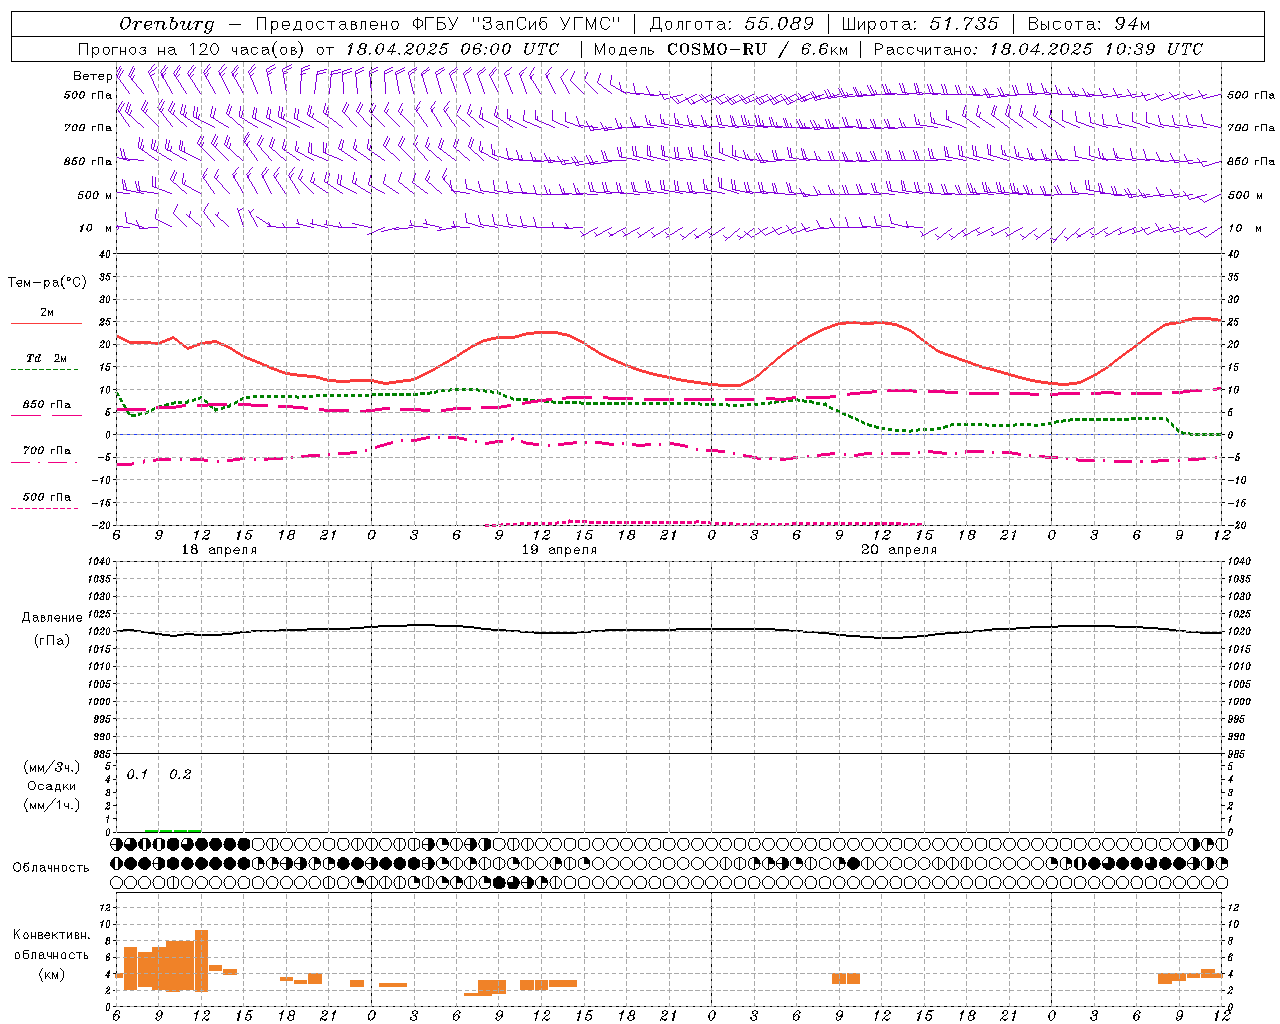Click the "Конвективн." convective label
Screen dimensions: 1280x1024
pos(52,935)
